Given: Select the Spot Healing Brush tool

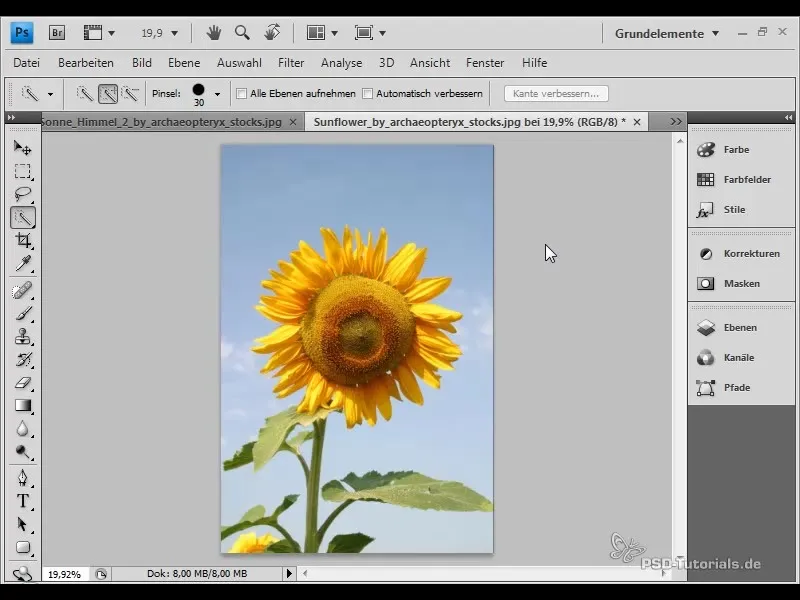Looking at the screenshot, I should [x=22, y=291].
